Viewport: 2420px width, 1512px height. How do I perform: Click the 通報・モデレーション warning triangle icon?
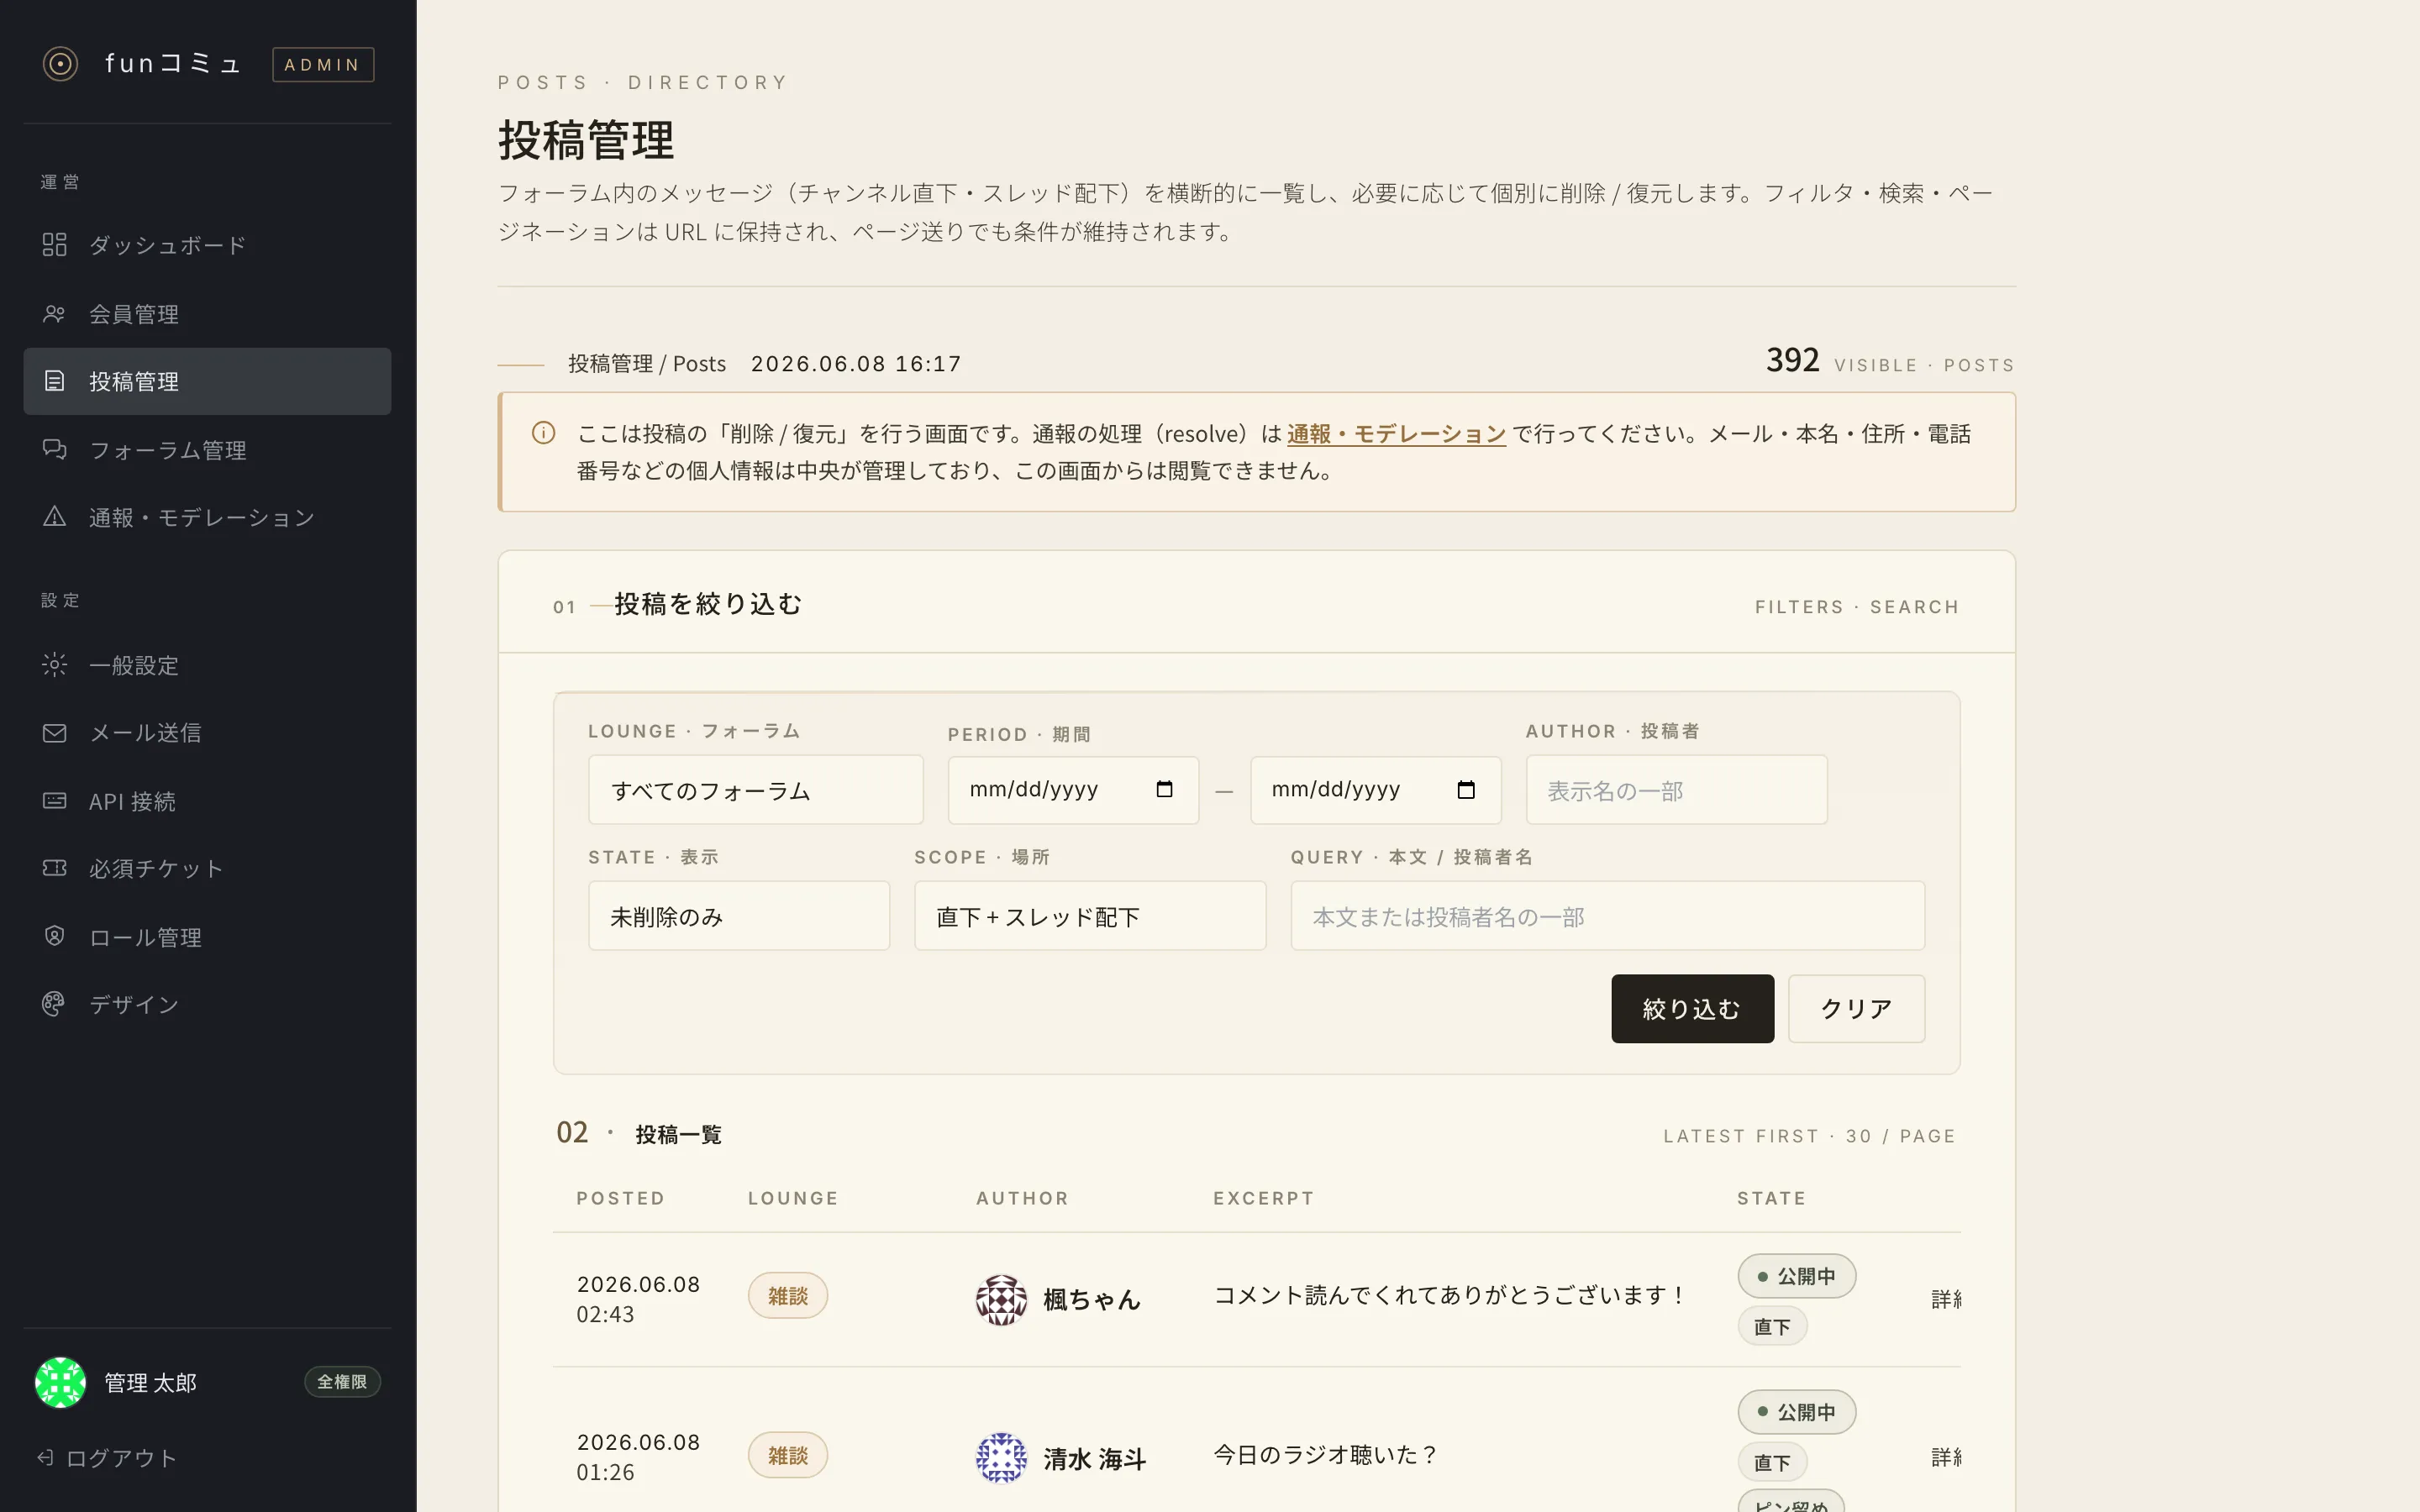[x=54, y=517]
